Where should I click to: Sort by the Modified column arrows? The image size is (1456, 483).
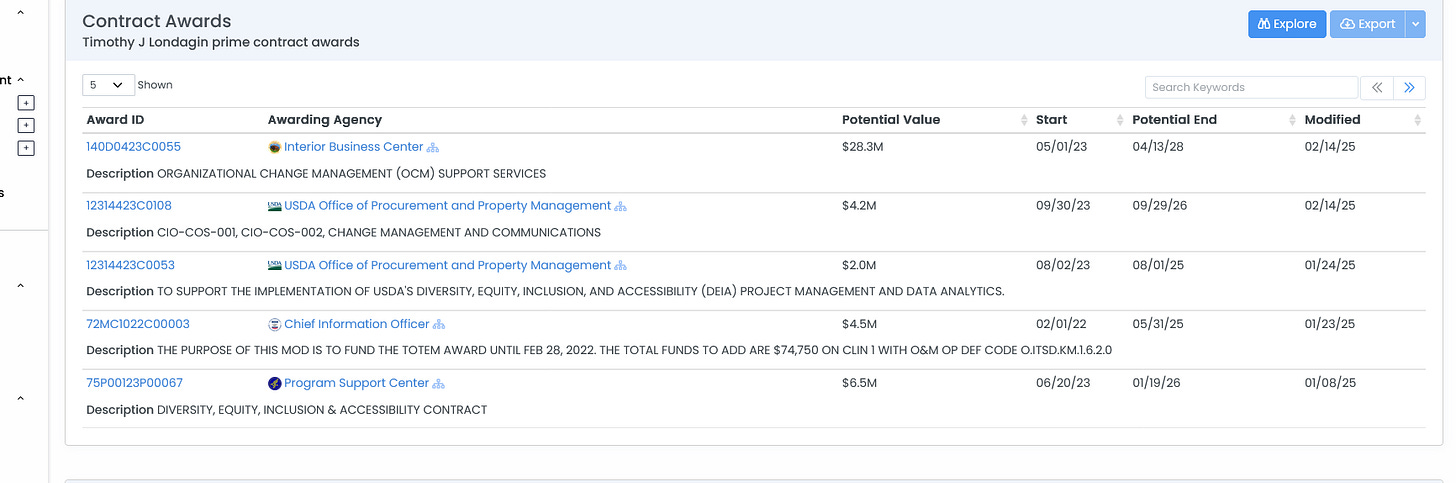pos(1418,120)
